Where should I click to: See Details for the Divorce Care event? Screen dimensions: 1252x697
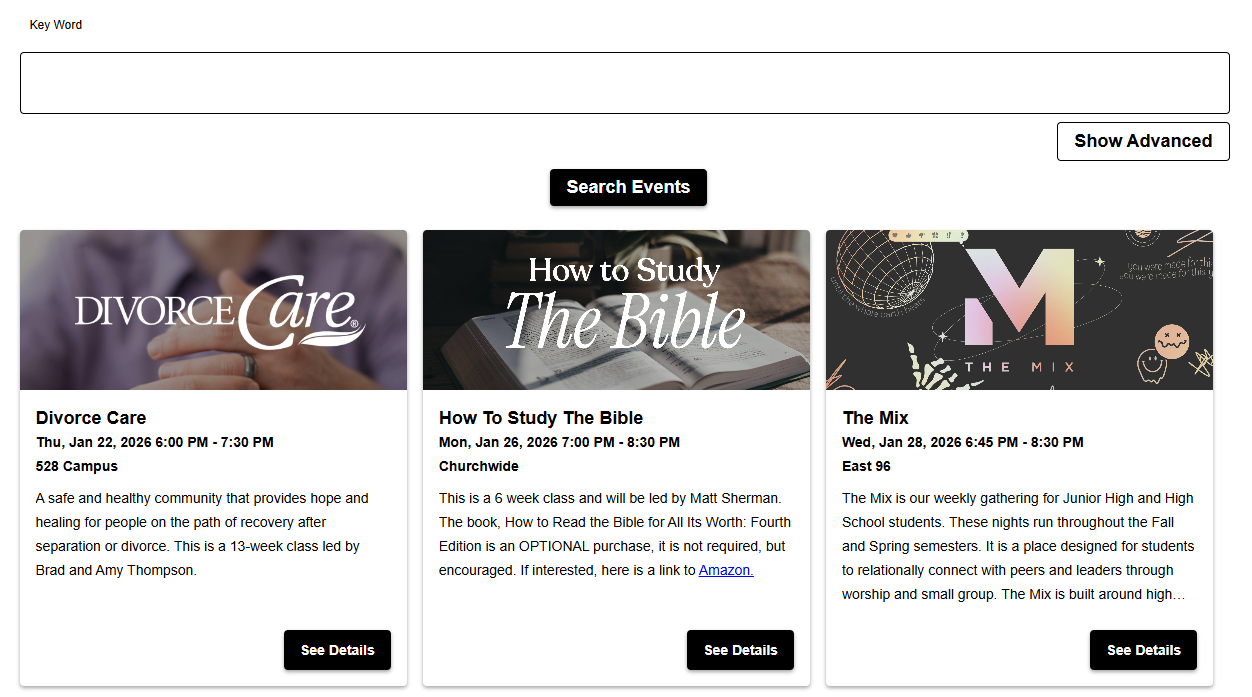tap(337, 650)
